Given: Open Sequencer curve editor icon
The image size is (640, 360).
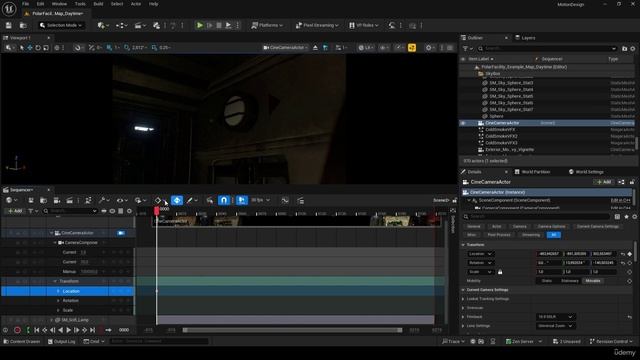Looking at the screenshot, I should tap(285, 200).
